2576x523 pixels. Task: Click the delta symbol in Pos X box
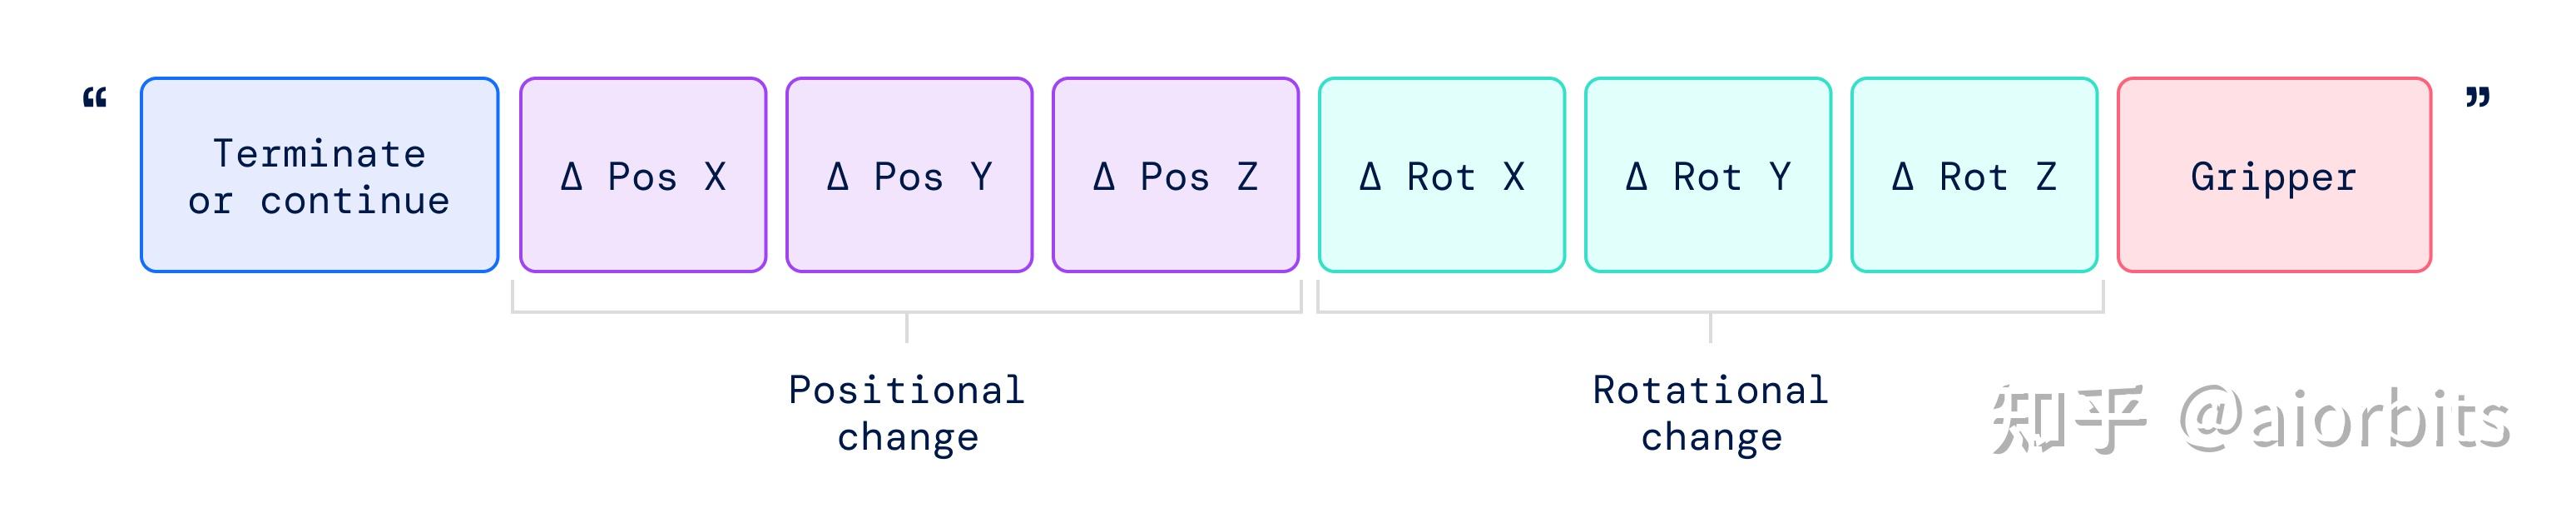pos(571,177)
